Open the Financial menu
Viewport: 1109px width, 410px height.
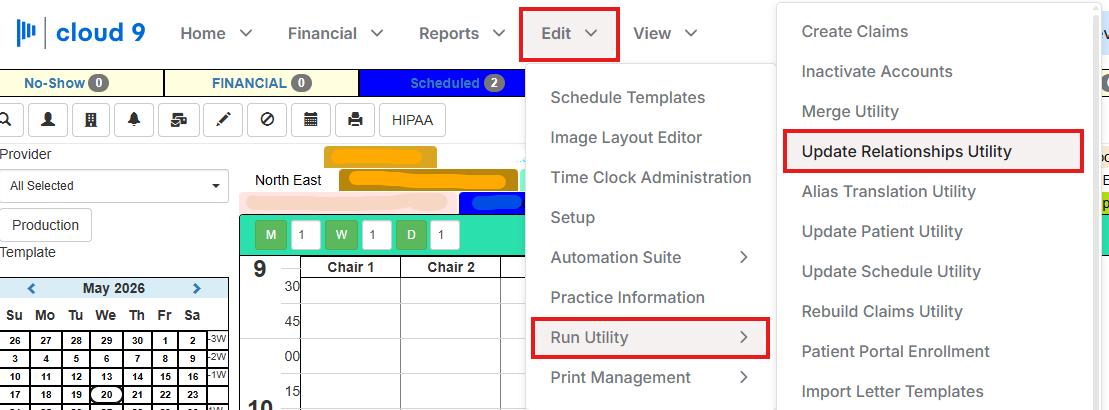[335, 33]
